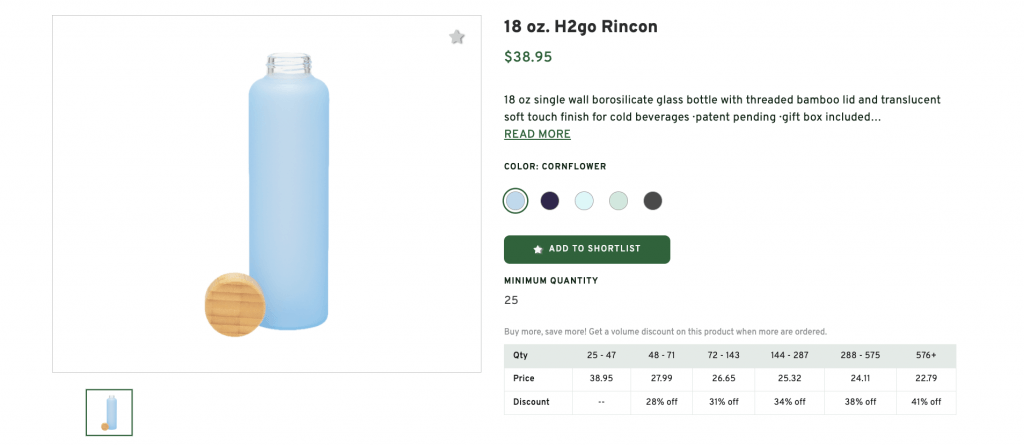
Task: Select the 576+ quantity column header
Action: pyautogui.click(x=925, y=355)
